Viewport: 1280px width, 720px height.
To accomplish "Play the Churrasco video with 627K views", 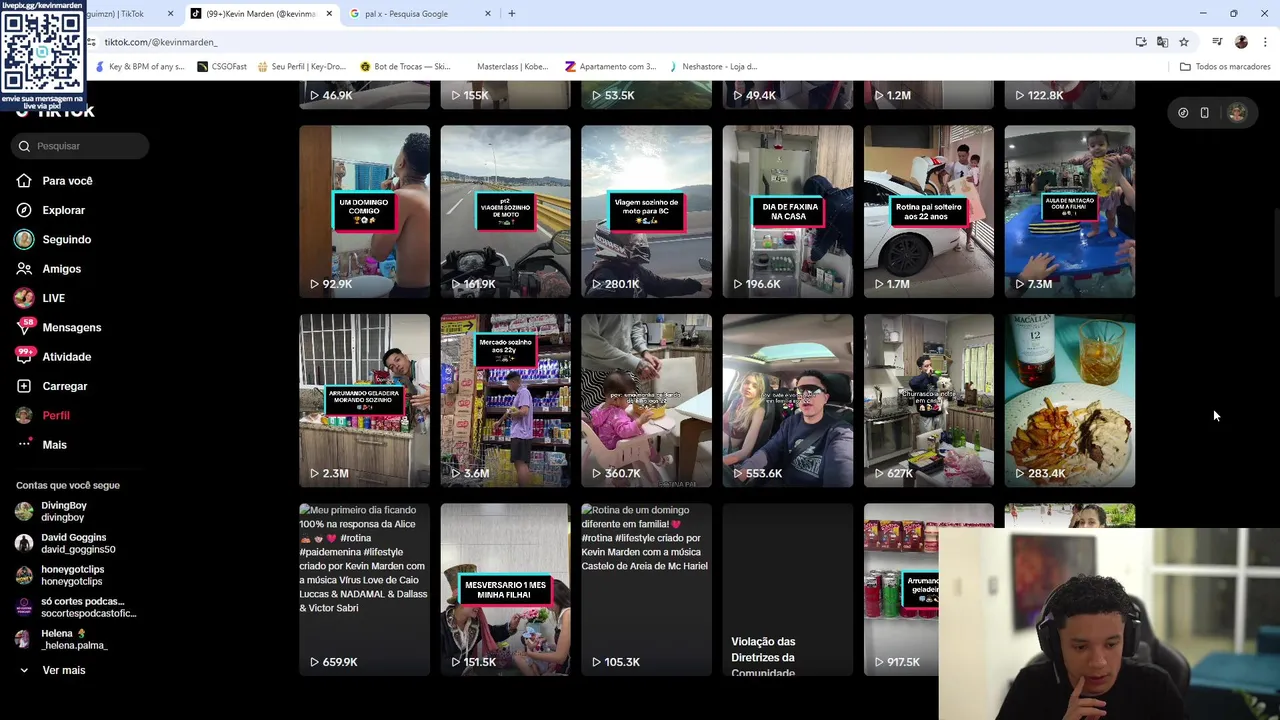I will [928, 400].
